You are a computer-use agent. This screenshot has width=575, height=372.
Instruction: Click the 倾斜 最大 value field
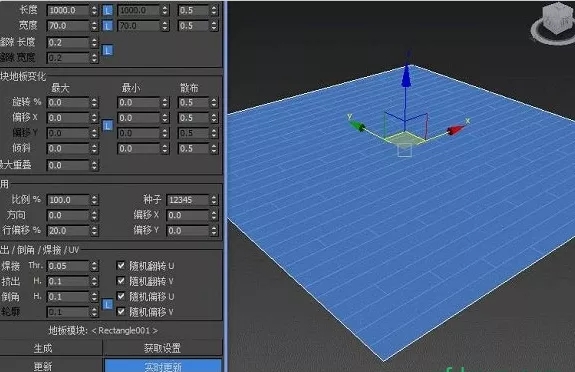click(68, 149)
